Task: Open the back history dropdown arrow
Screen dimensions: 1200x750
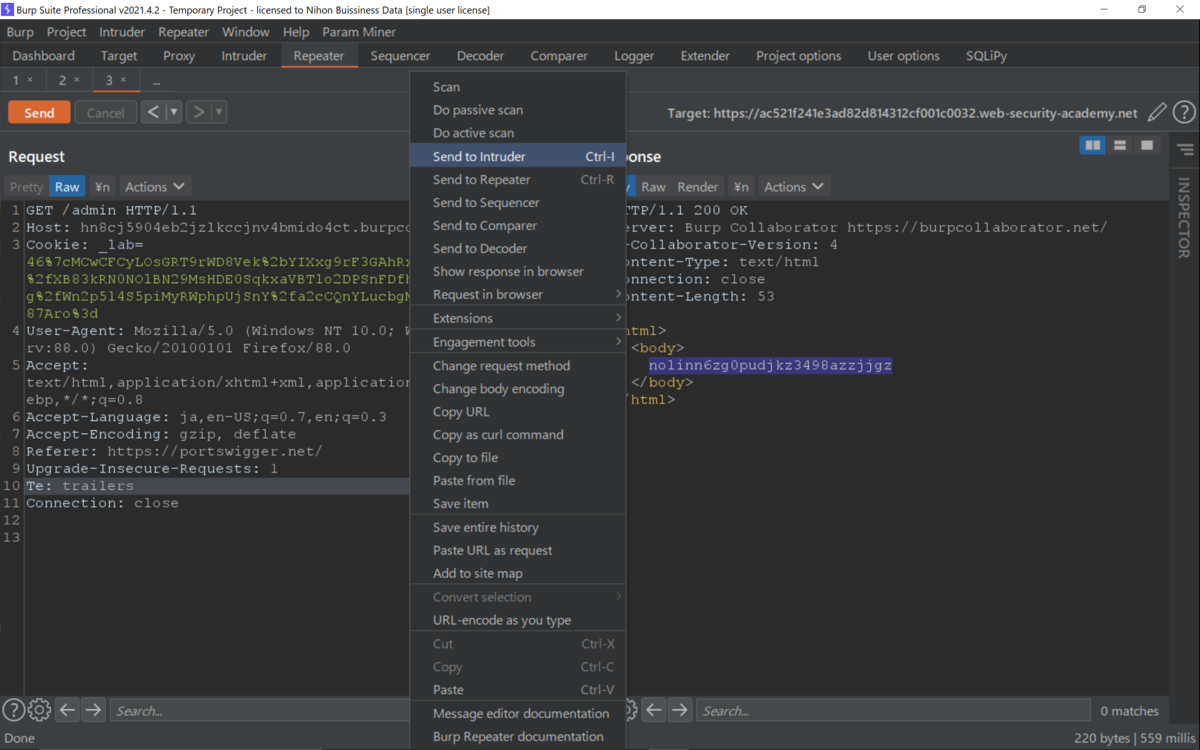Action: [x=174, y=112]
